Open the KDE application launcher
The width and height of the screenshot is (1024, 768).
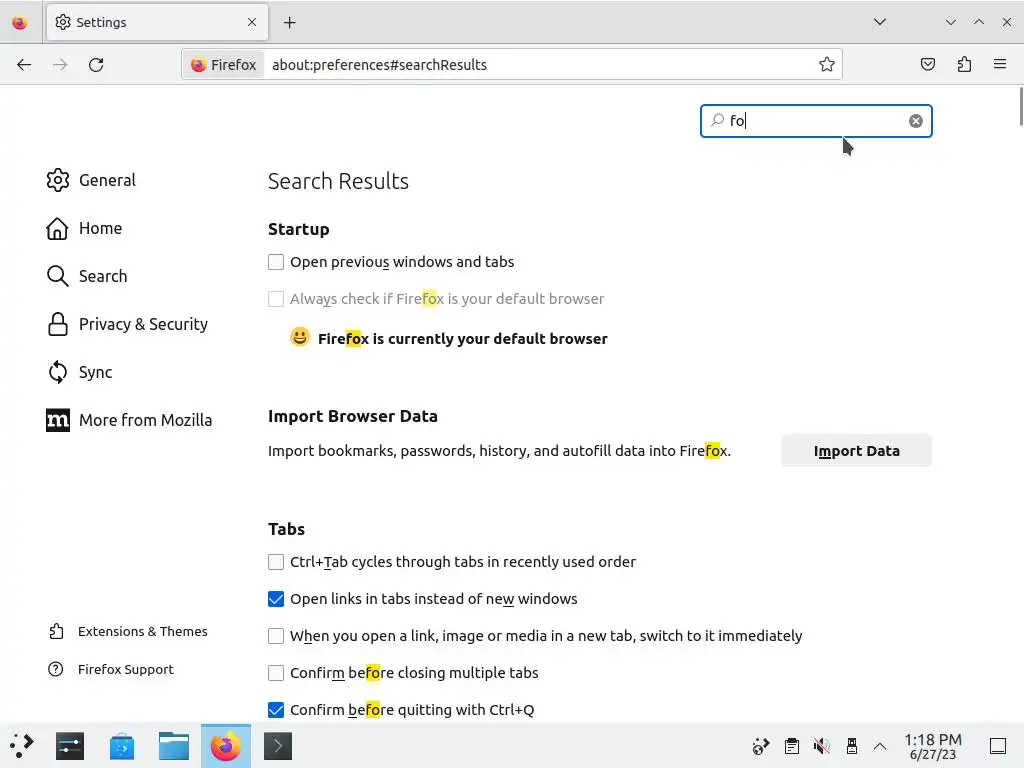tap(22, 746)
